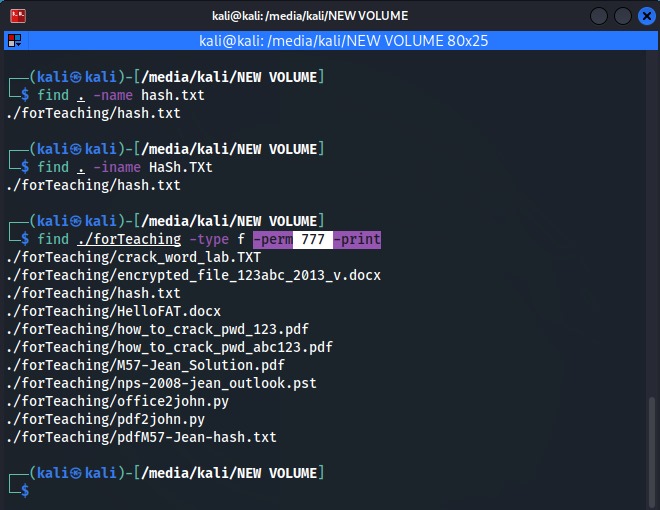Click the first round window control button
Screen dimensions: 660x510
(599, 16)
